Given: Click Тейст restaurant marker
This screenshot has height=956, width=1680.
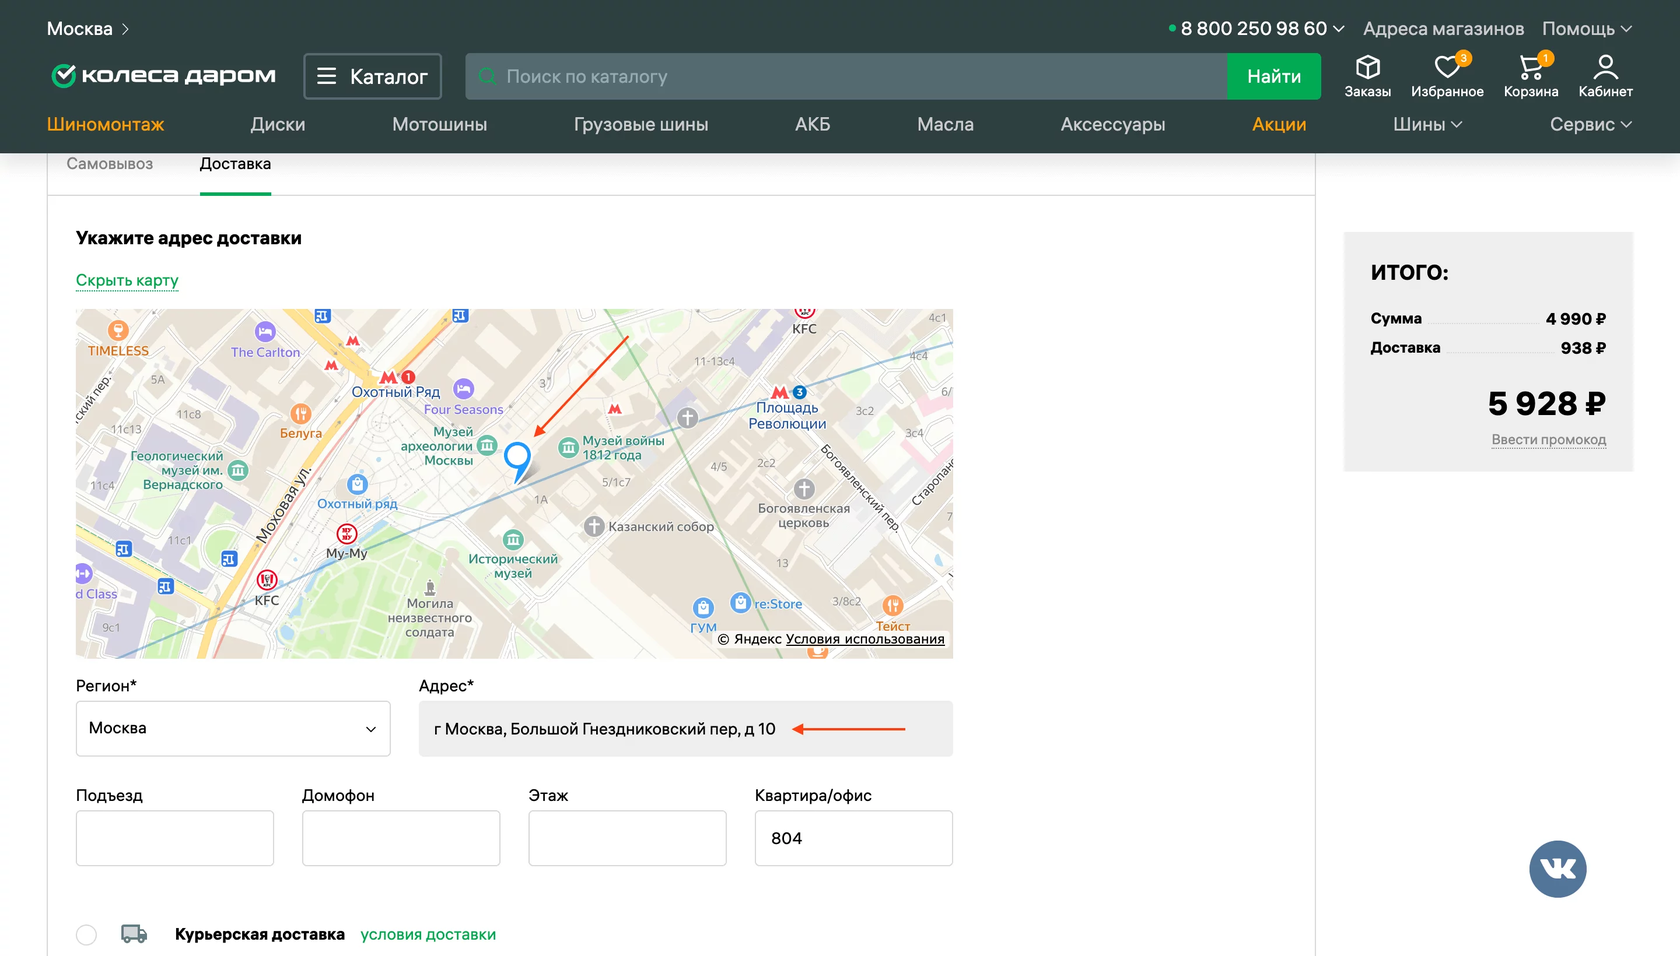Looking at the screenshot, I should 893,605.
